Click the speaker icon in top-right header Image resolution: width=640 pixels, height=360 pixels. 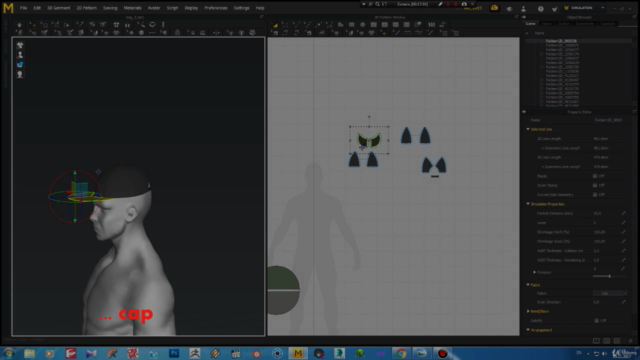coord(509,8)
